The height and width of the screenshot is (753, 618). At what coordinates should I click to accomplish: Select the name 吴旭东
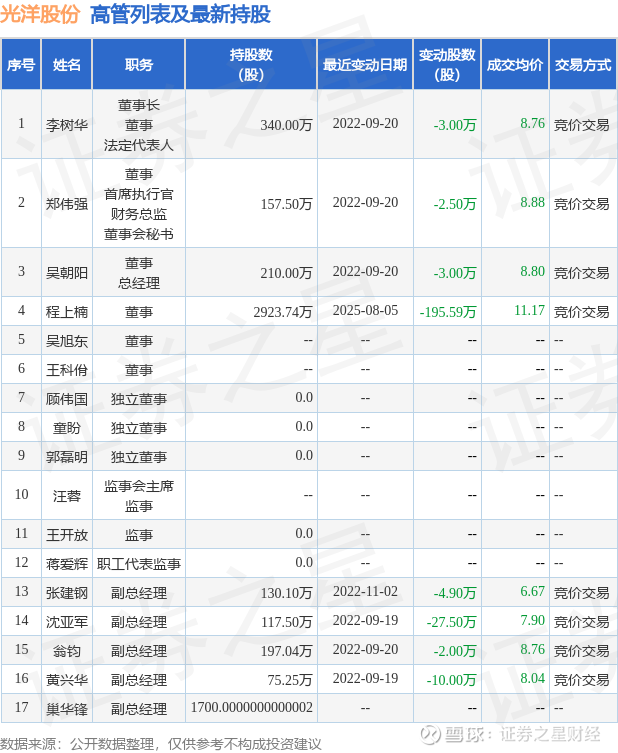click(x=67, y=341)
